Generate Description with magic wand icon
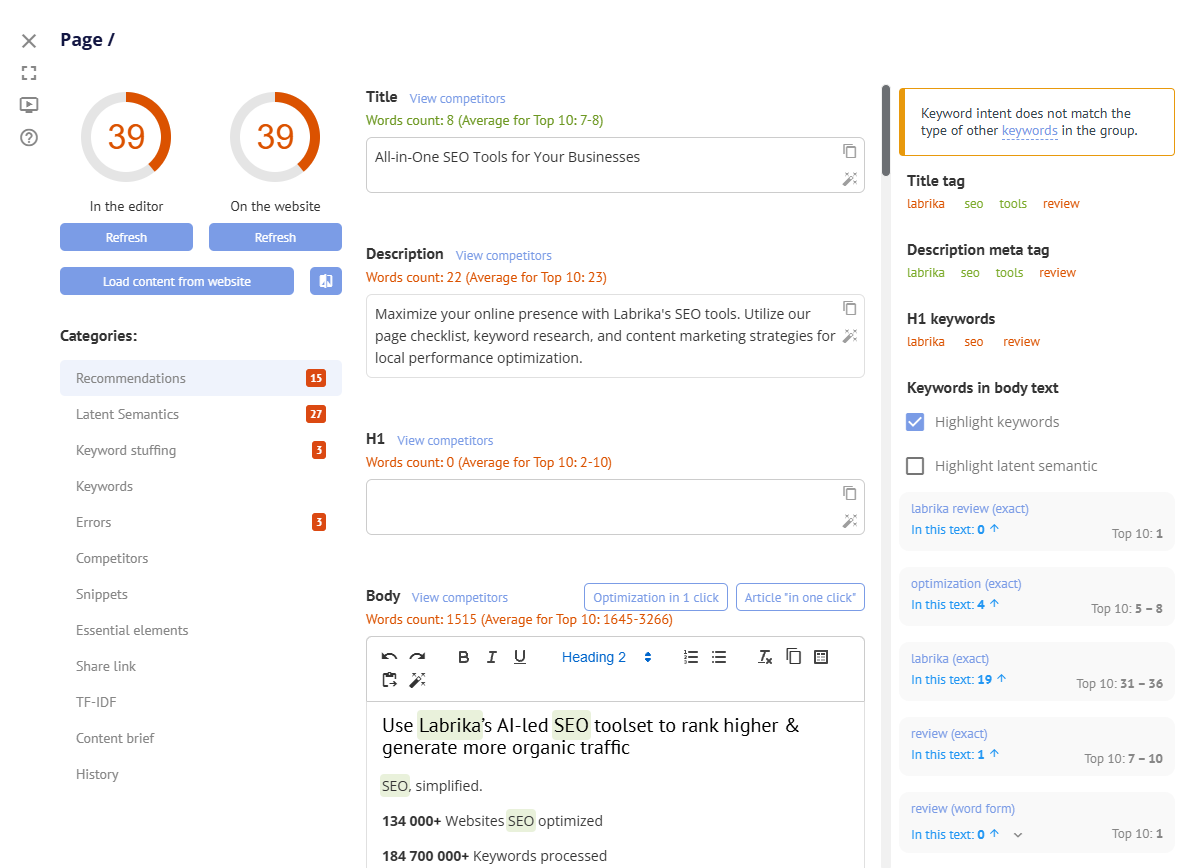The width and height of the screenshot is (1187, 868). (x=849, y=336)
